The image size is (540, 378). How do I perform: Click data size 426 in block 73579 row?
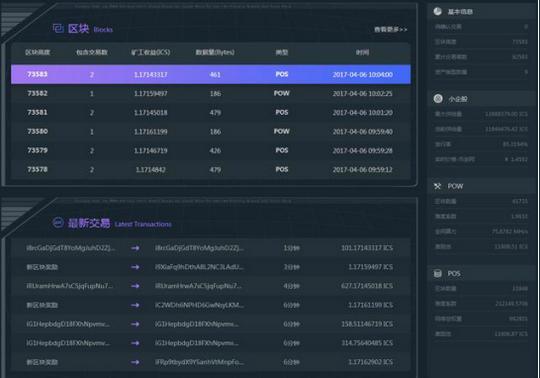point(215,150)
